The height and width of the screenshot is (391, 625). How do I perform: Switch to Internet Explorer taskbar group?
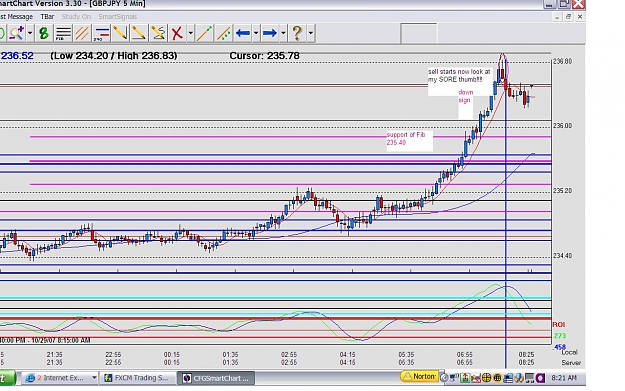pos(56,378)
